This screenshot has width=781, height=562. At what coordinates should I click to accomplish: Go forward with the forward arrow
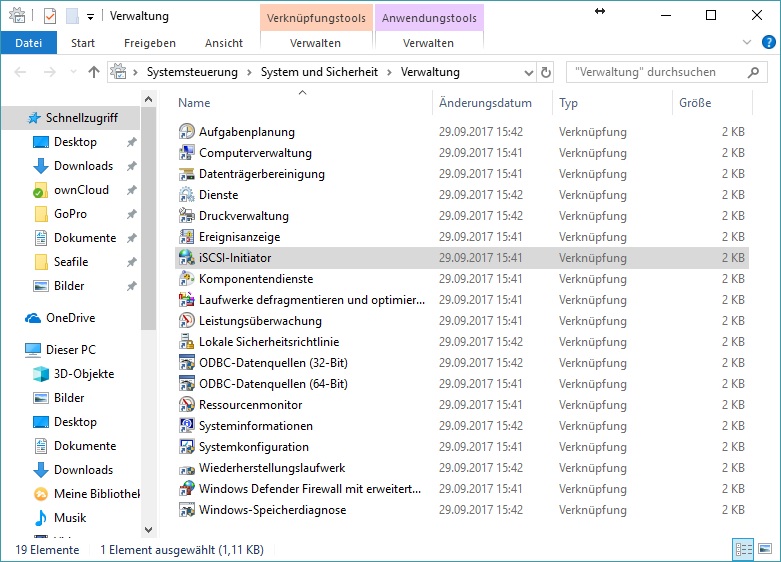49,72
